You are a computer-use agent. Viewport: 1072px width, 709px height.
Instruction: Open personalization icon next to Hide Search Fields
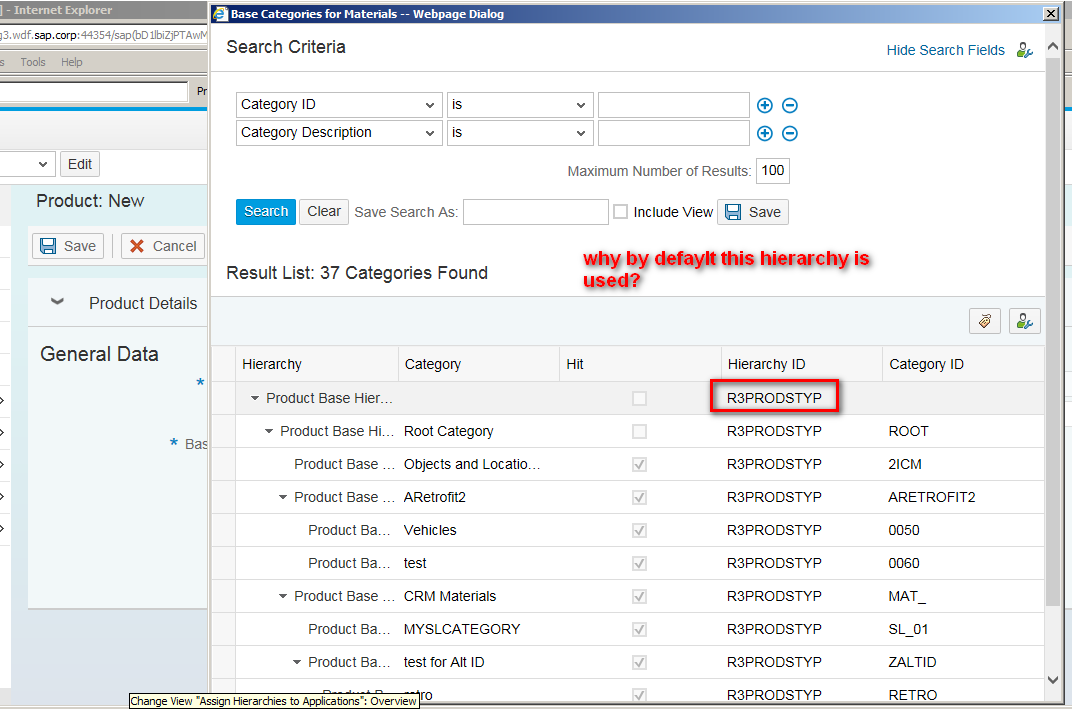pyautogui.click(x=1024, y=50)
